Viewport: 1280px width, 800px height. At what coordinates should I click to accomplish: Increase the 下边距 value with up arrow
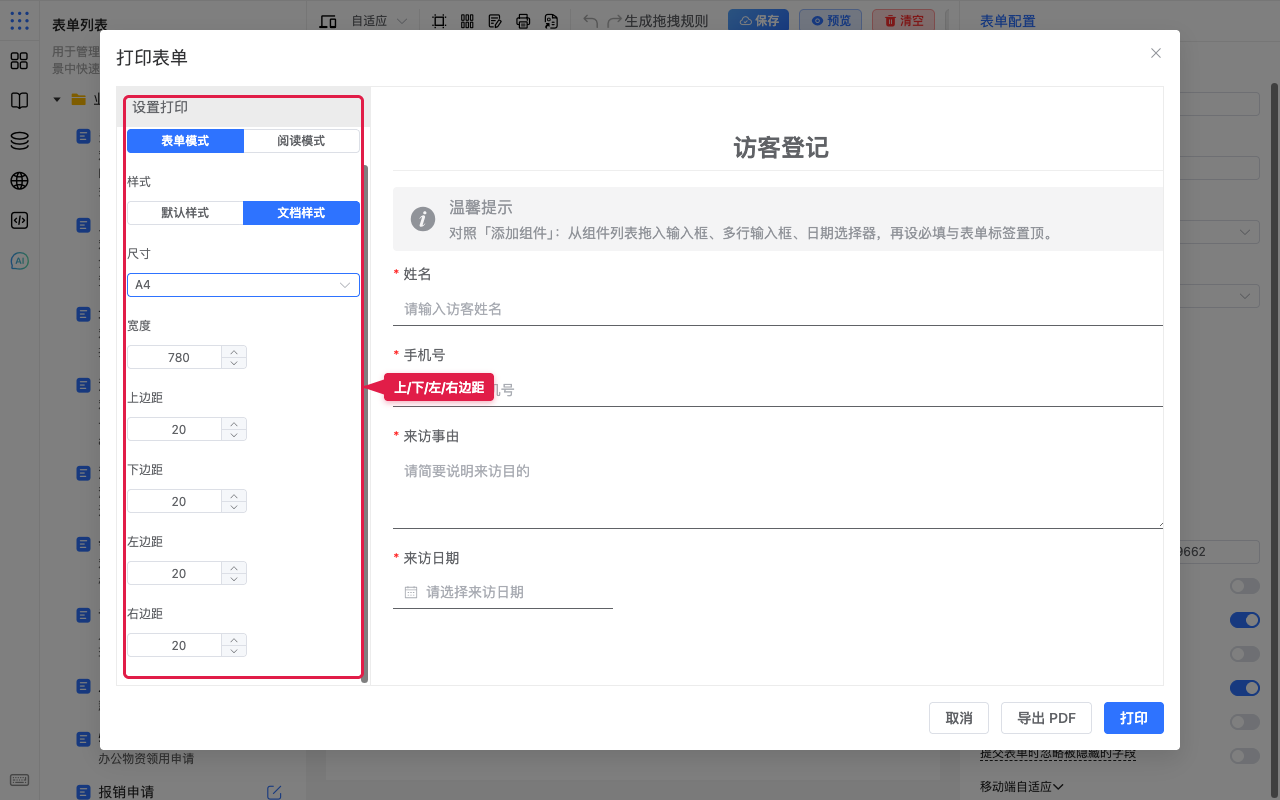[x=234, y=495]
